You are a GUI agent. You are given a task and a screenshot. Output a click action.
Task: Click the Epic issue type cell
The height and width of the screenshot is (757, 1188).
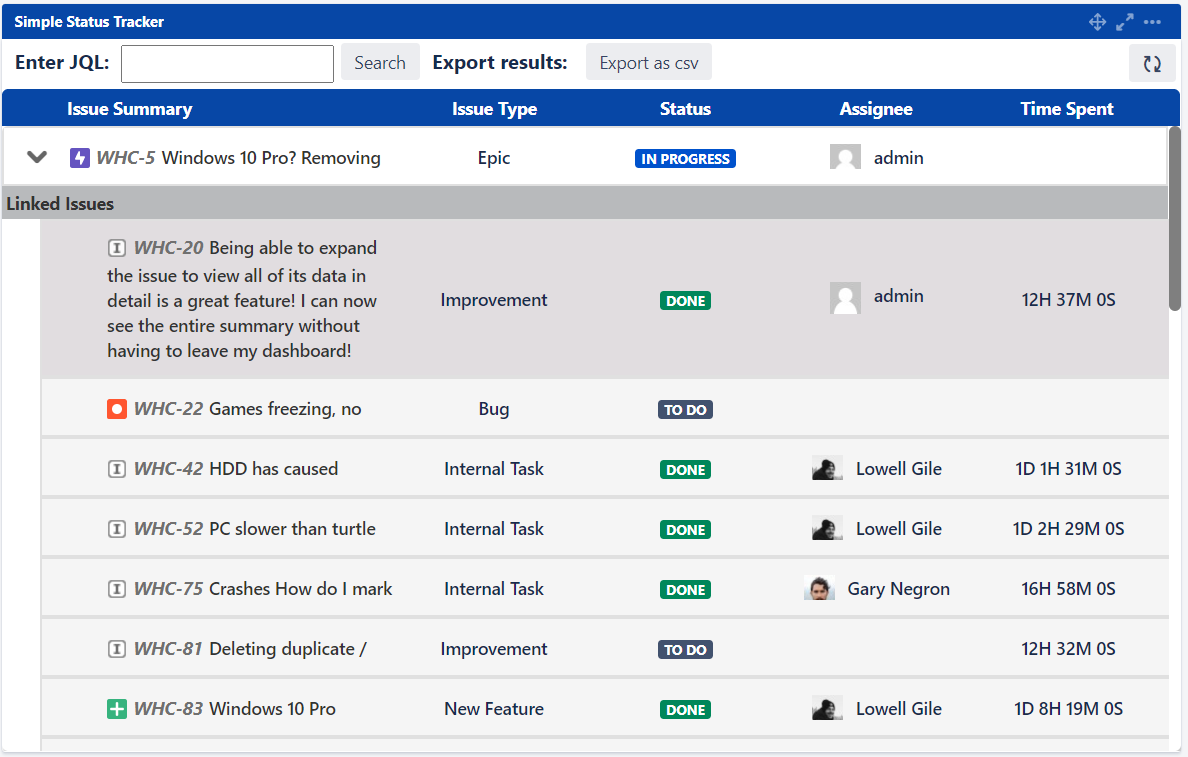click(x=494, y=158)
